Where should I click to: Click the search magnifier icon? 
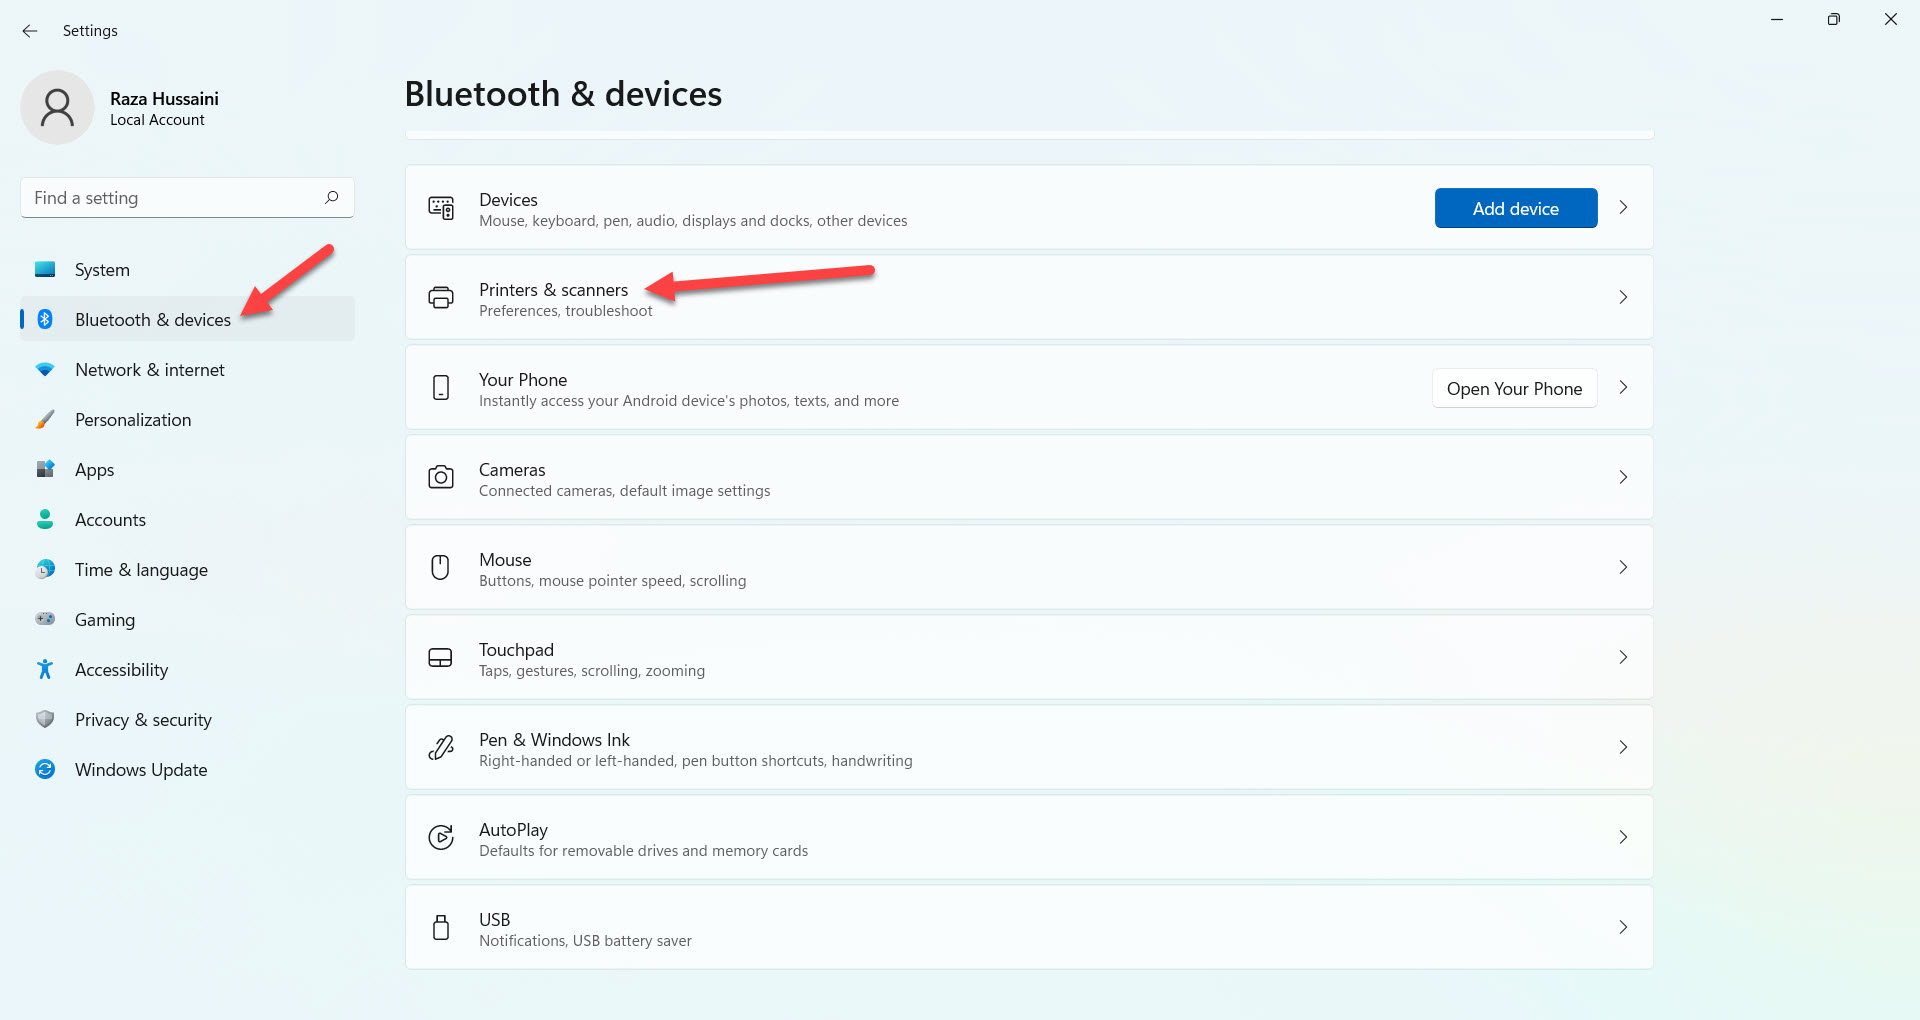(331, 197)
